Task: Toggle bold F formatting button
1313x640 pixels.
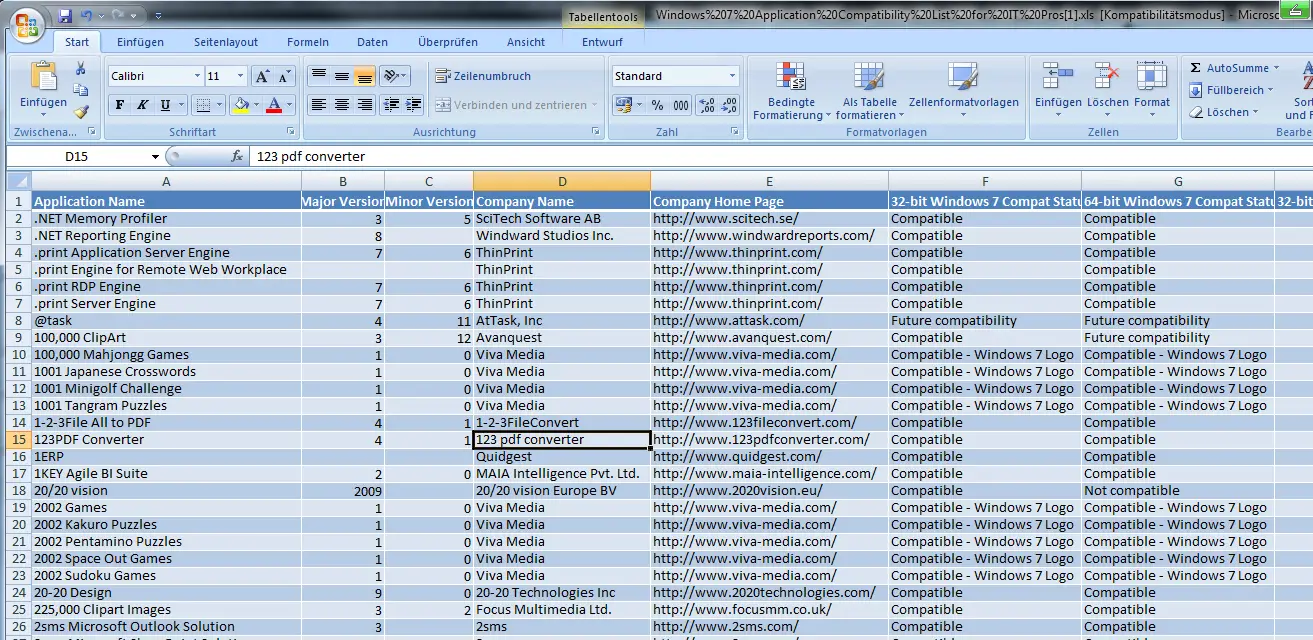Action: tap(120, 105)
